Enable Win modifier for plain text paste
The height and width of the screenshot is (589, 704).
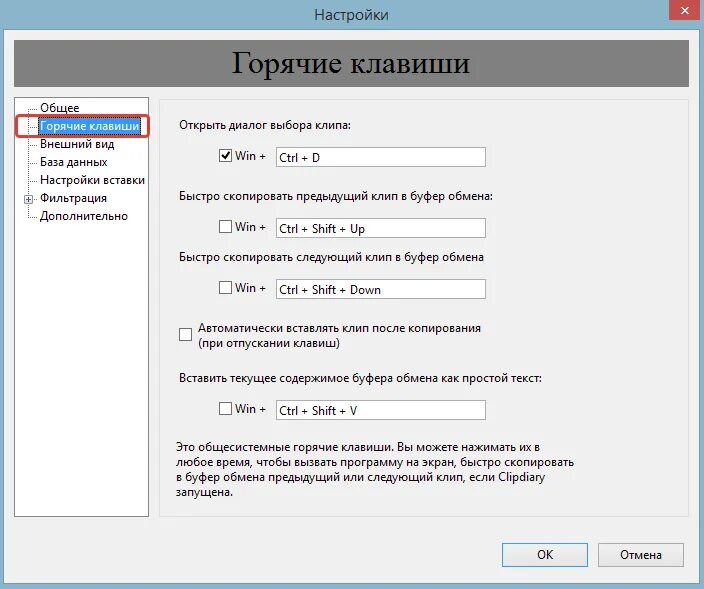click(x=225, y=409)
